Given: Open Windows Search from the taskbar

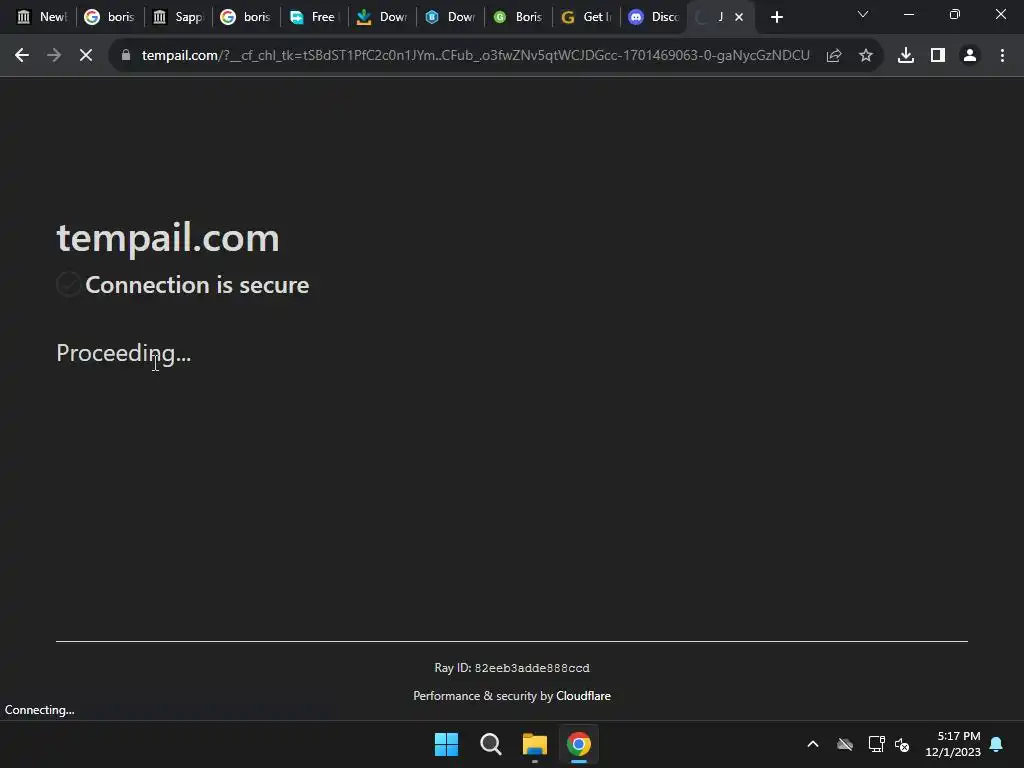Looking at the screenshot, I should [x=490, y=744].
